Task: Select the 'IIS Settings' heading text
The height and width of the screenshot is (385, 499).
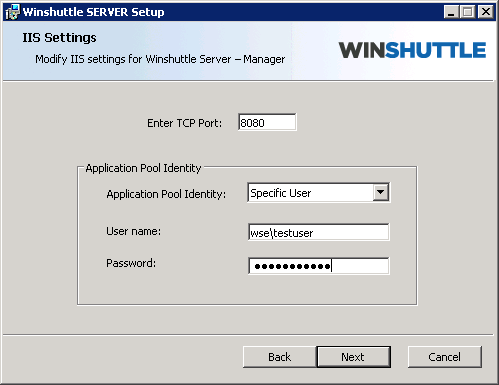Action: (x=59, y=37)
